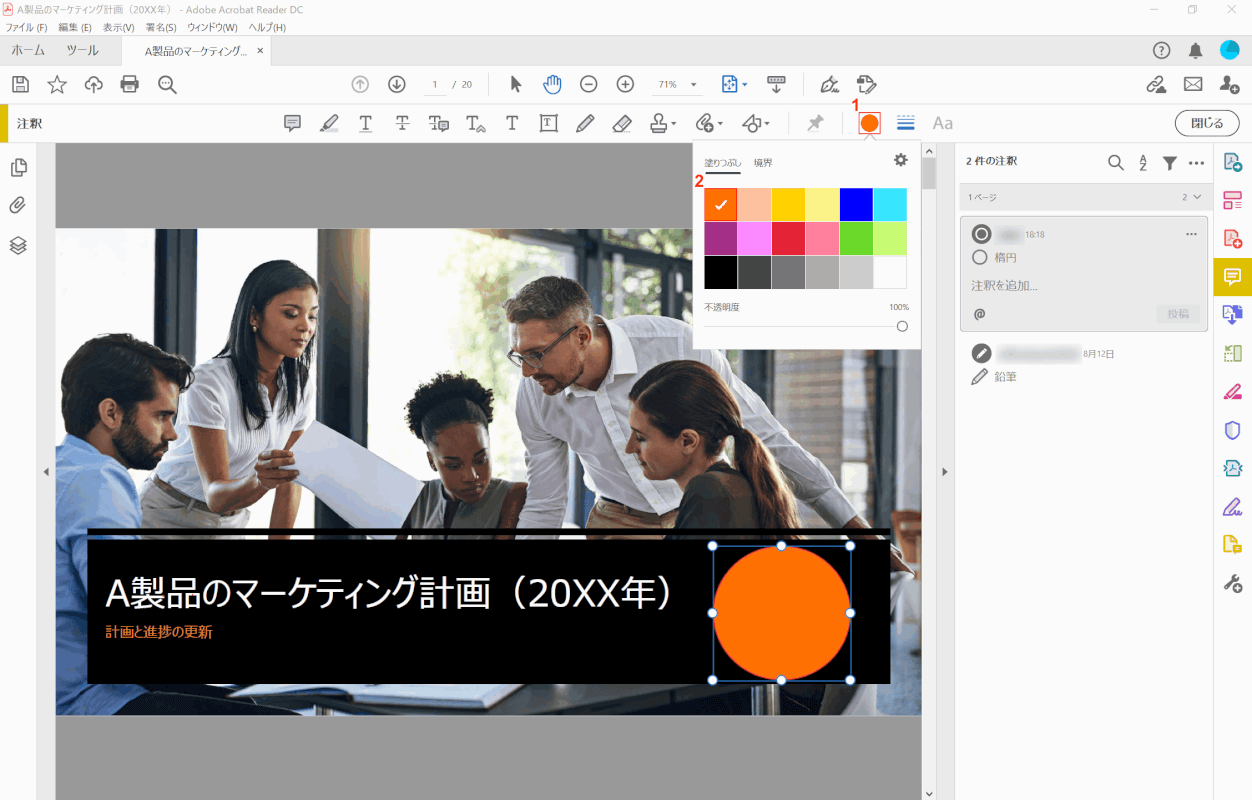Select the highlight text tool

tap(329, 123)
